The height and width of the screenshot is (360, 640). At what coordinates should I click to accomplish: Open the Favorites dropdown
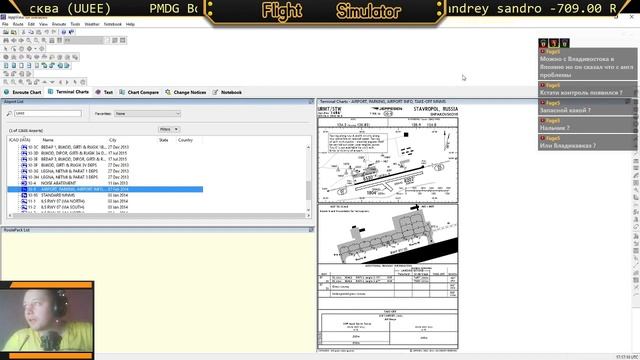(147, 113)
